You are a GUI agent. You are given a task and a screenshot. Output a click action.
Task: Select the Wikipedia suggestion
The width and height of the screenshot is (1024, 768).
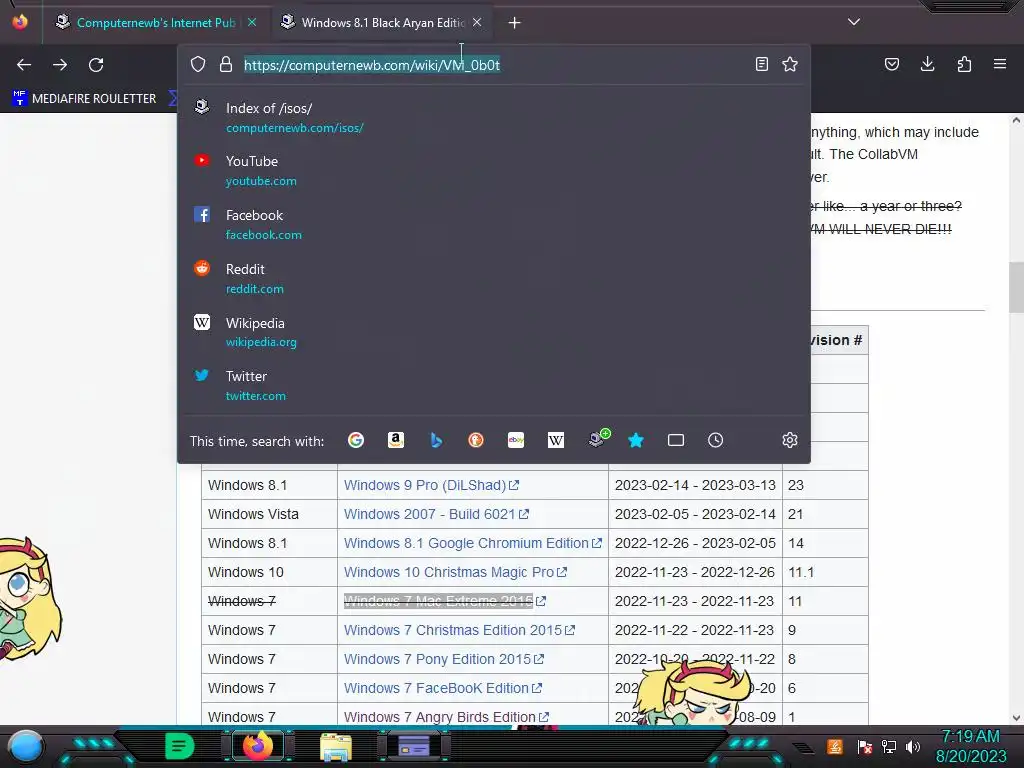(x=494, y=332)
